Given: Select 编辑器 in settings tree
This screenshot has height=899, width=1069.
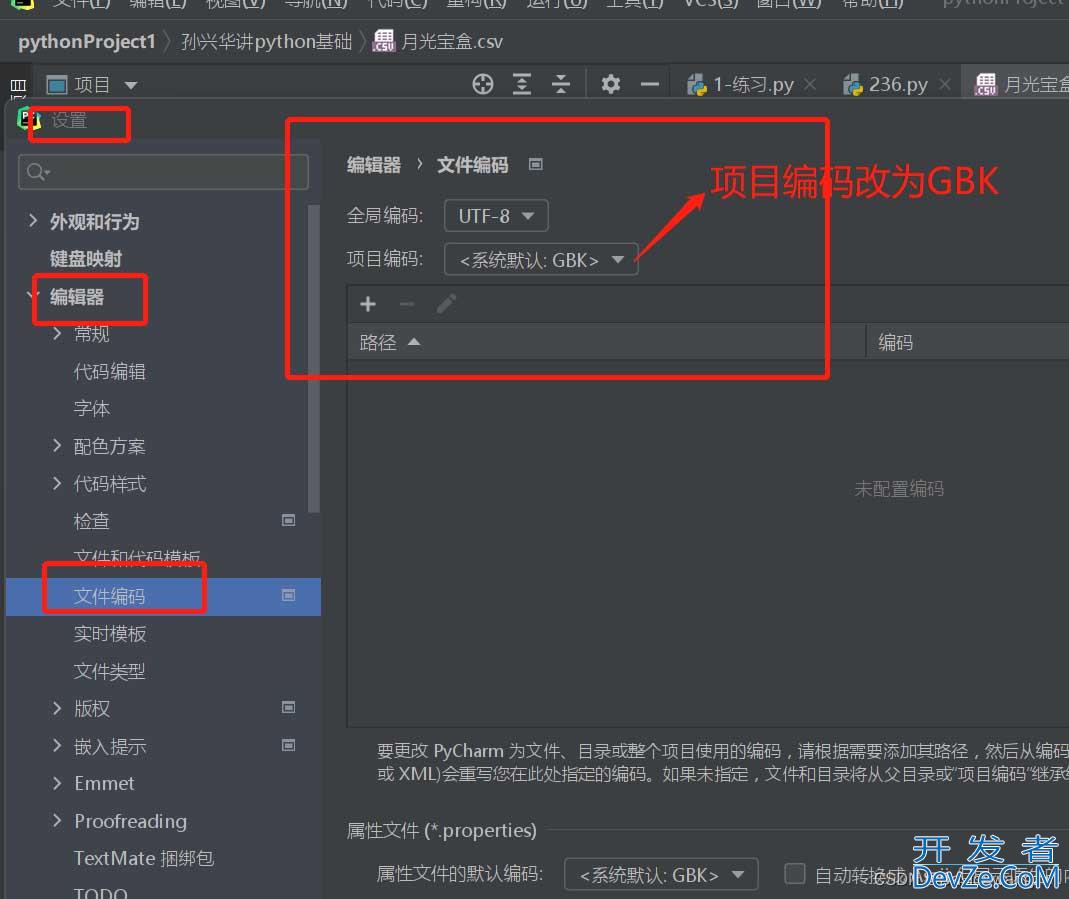Looking at the screenshot, I should coord(77,297).
